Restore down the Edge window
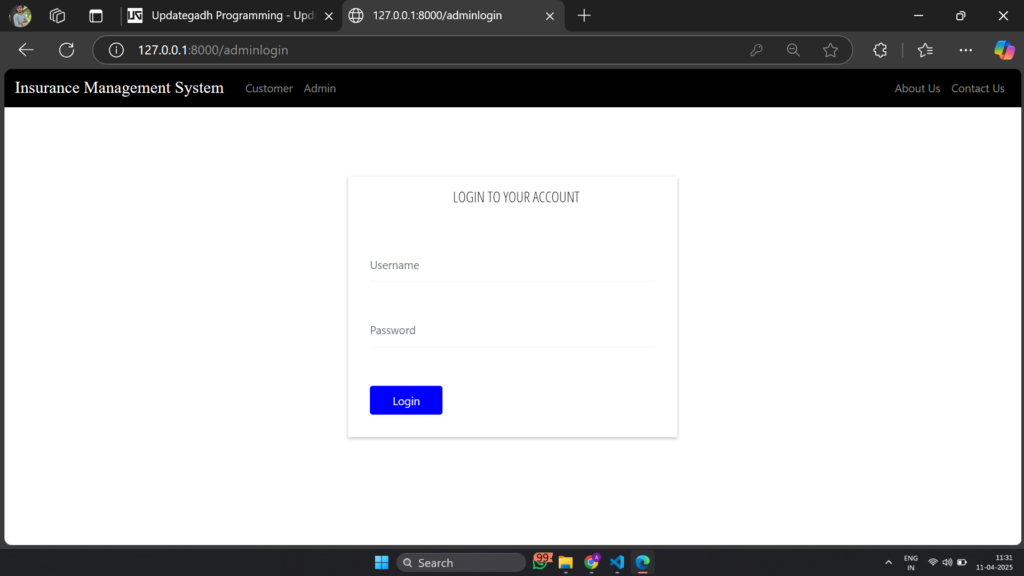 pos(961,16)
